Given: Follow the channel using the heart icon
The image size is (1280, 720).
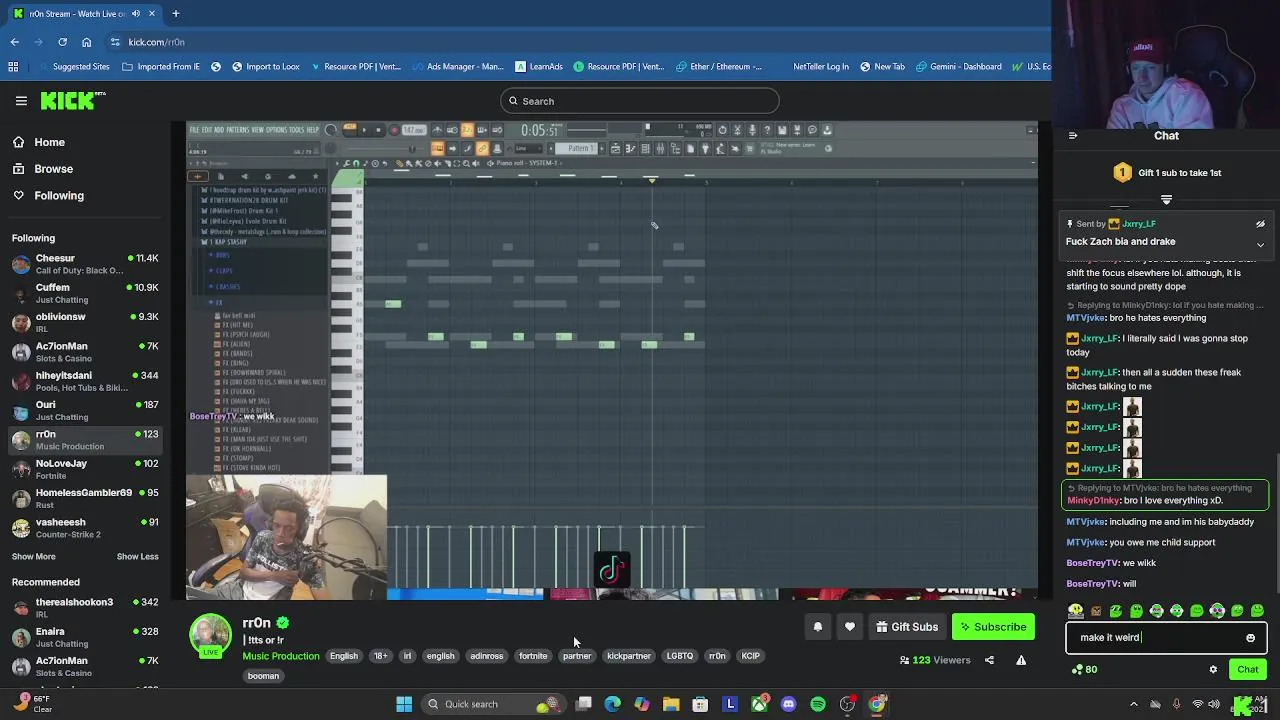Looking at the screenshot, I should [850, 627].
